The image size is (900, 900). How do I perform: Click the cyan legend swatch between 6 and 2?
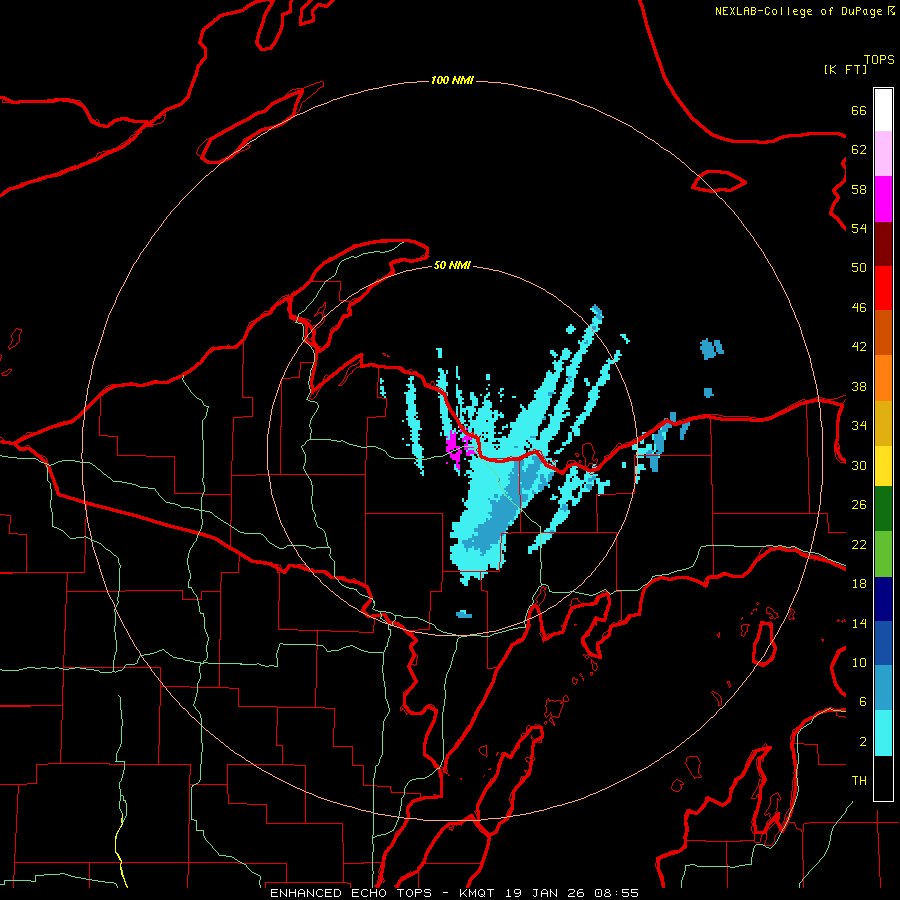pyautogui.click(x=883, y=733)
